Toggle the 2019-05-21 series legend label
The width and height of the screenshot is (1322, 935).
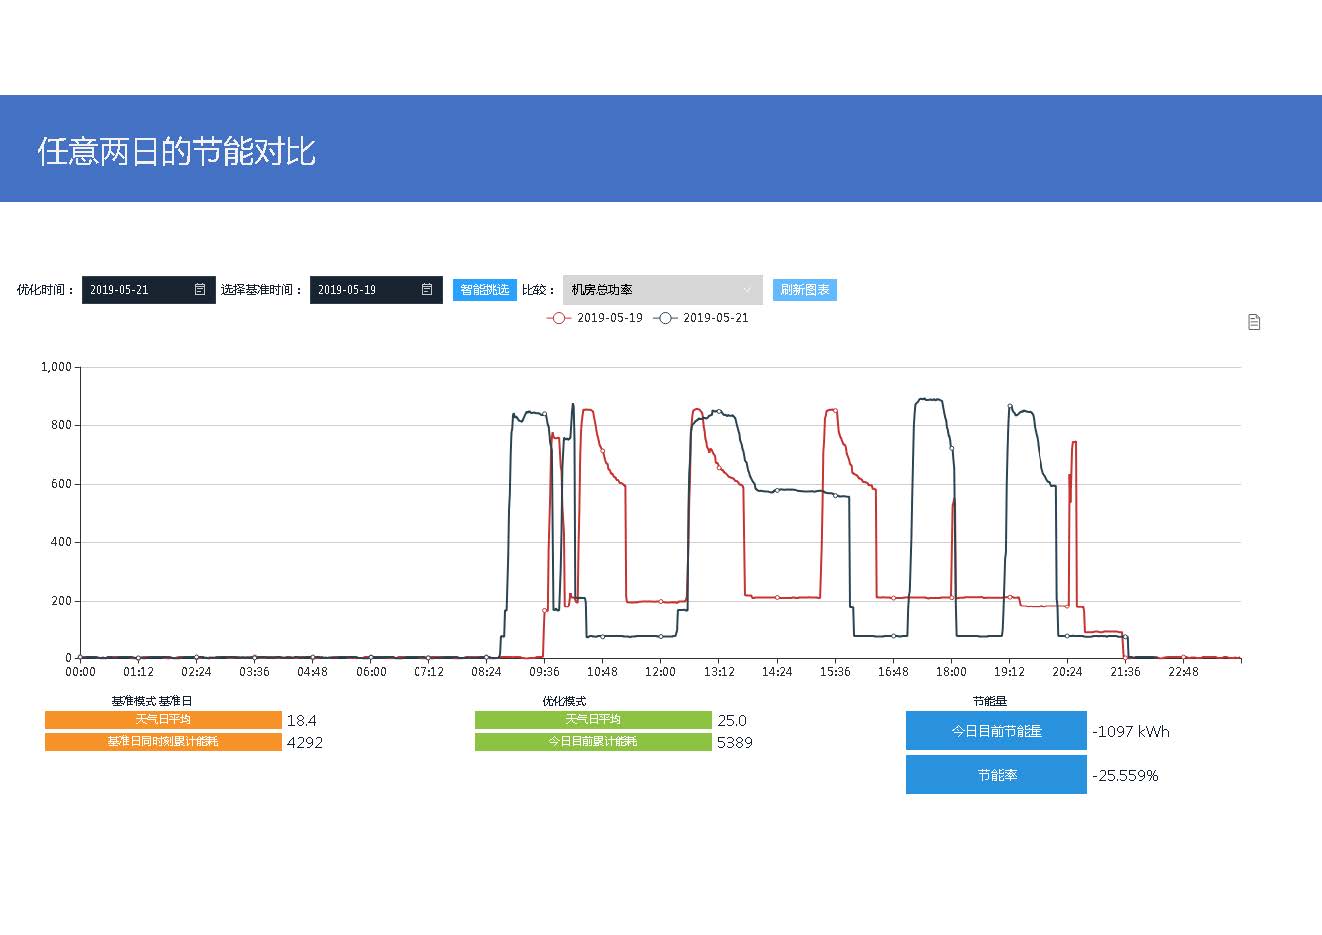[x=715, y=318]
